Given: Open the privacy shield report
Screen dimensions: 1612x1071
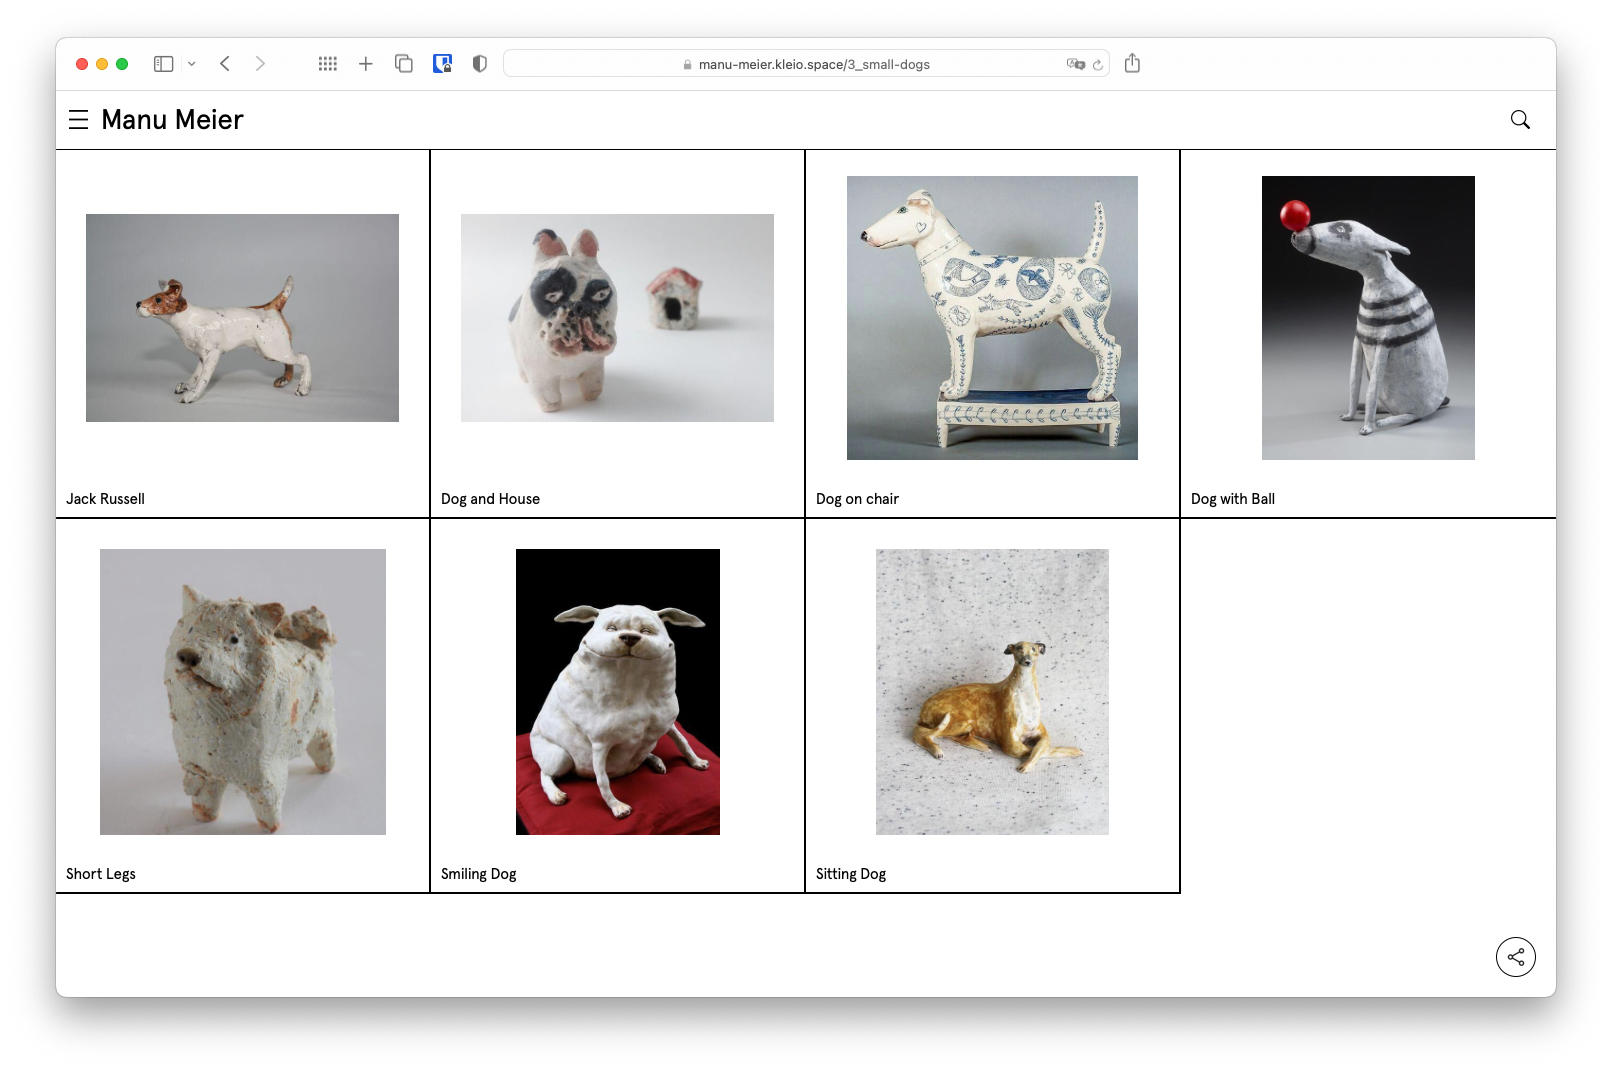Looking at the screenshot, I should (480, 64).
